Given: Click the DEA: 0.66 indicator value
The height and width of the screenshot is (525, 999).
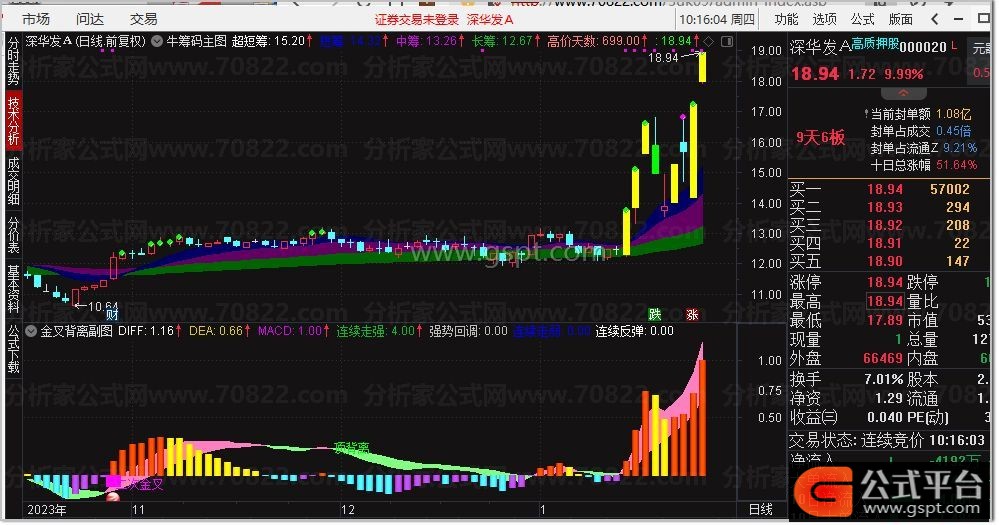Looking at the screenshot, I should point(220,331).
